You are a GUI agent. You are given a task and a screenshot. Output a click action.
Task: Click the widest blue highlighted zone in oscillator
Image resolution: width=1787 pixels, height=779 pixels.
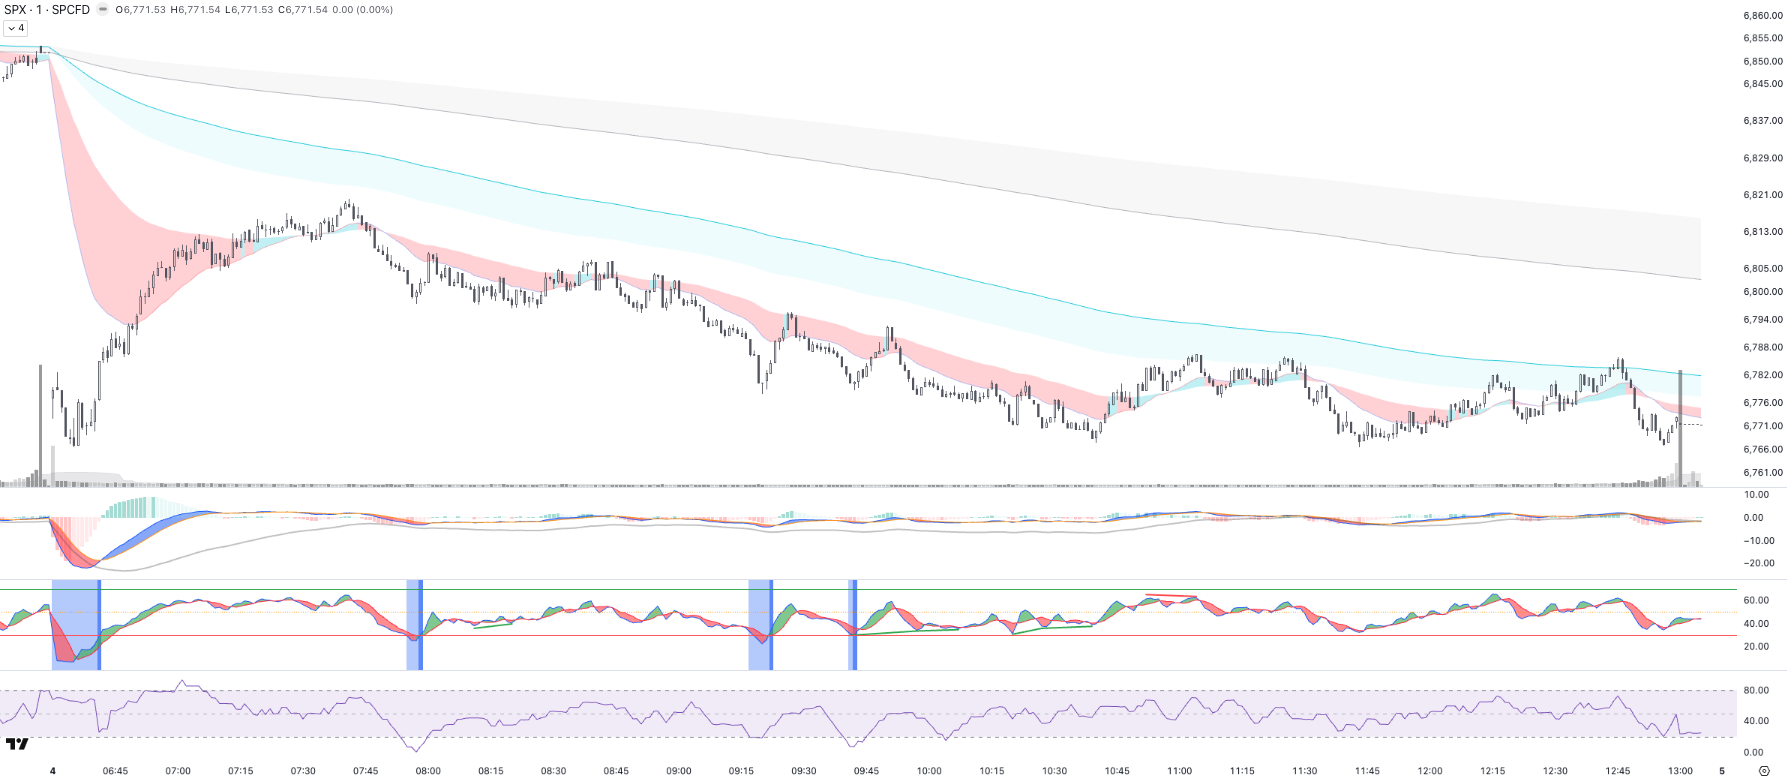click(75, 624)
